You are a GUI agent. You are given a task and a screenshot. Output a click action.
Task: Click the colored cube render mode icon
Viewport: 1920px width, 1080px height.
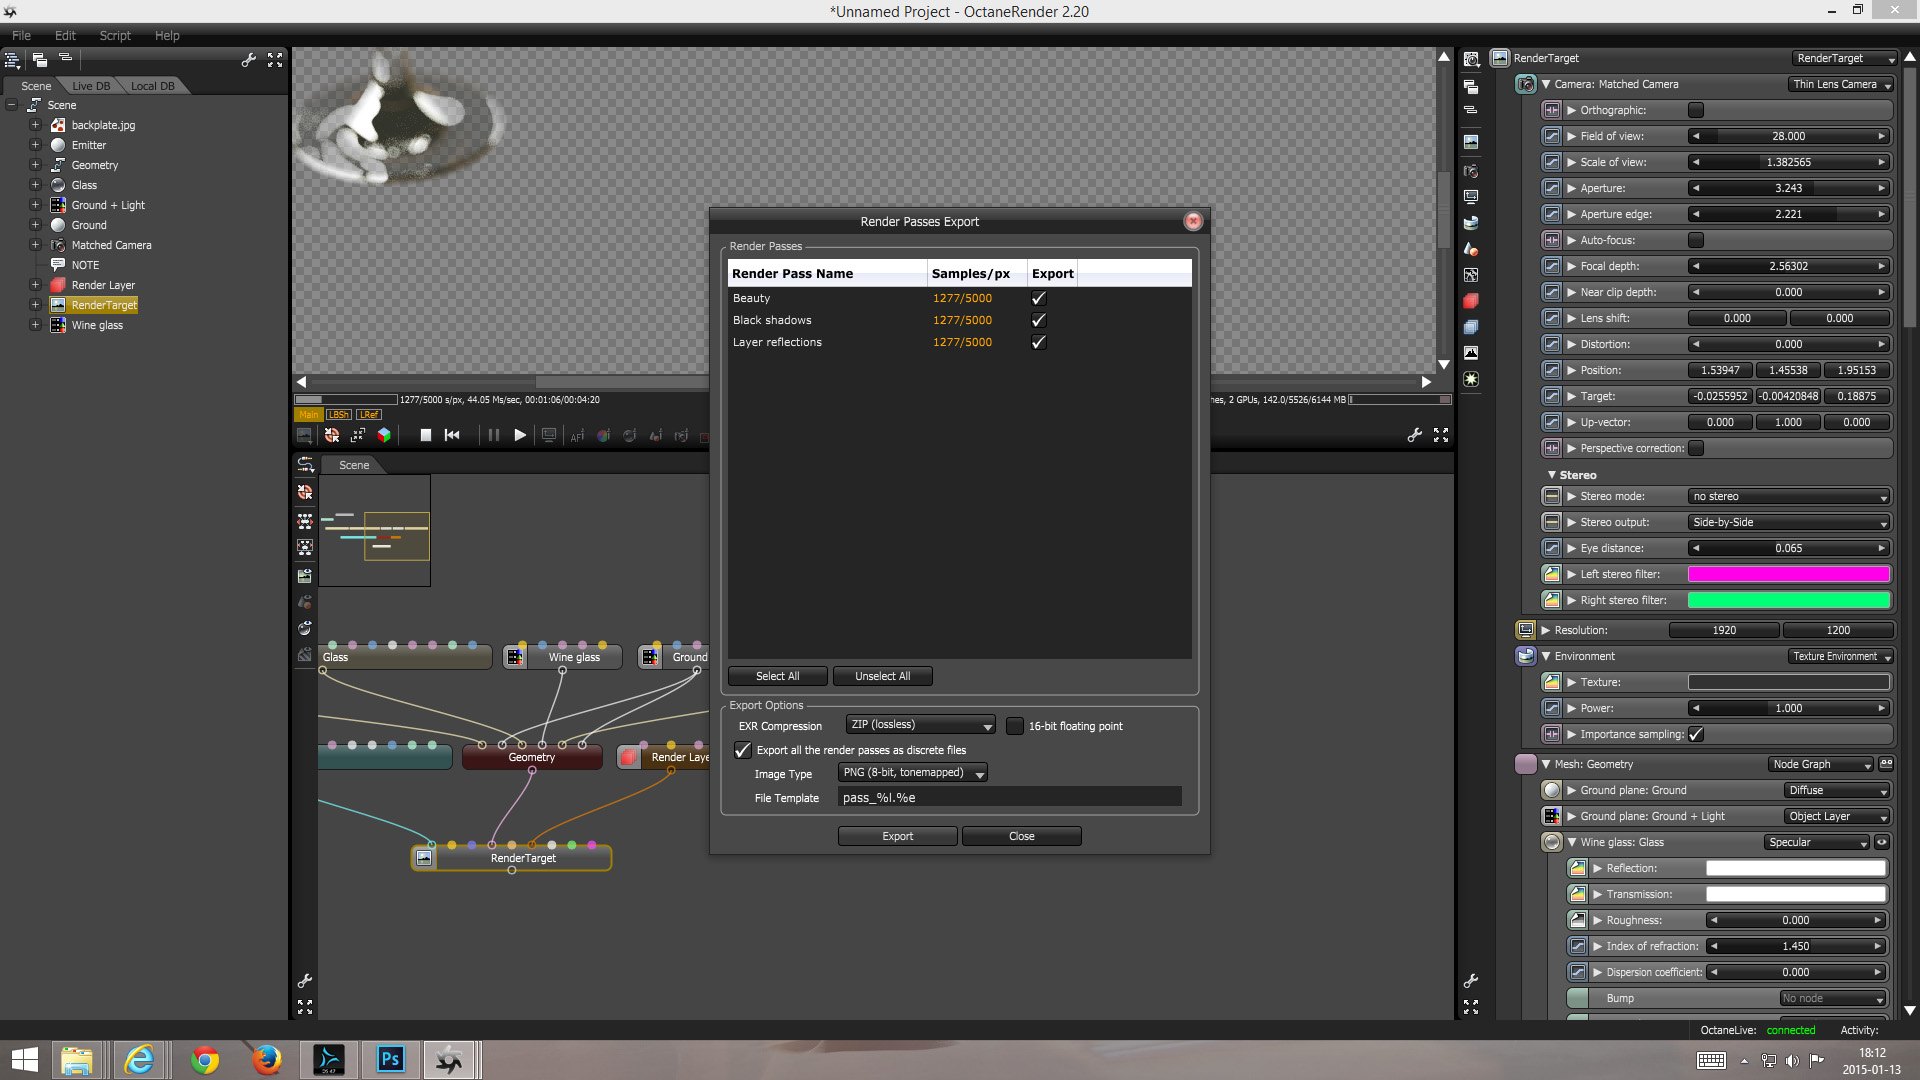pos(384,435)
